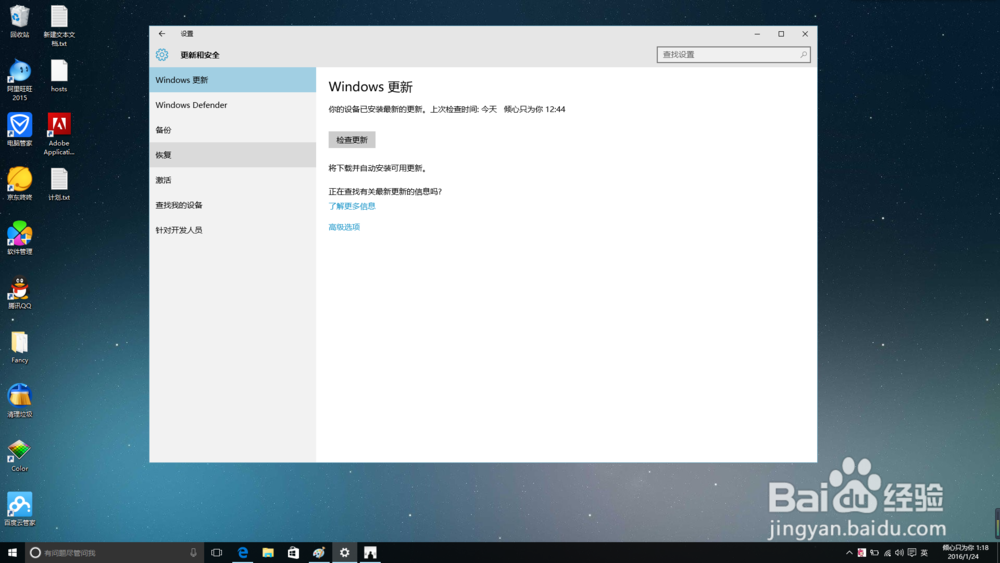
Task: Select Windows Defender in sidebar
Action: click(233, 105)
